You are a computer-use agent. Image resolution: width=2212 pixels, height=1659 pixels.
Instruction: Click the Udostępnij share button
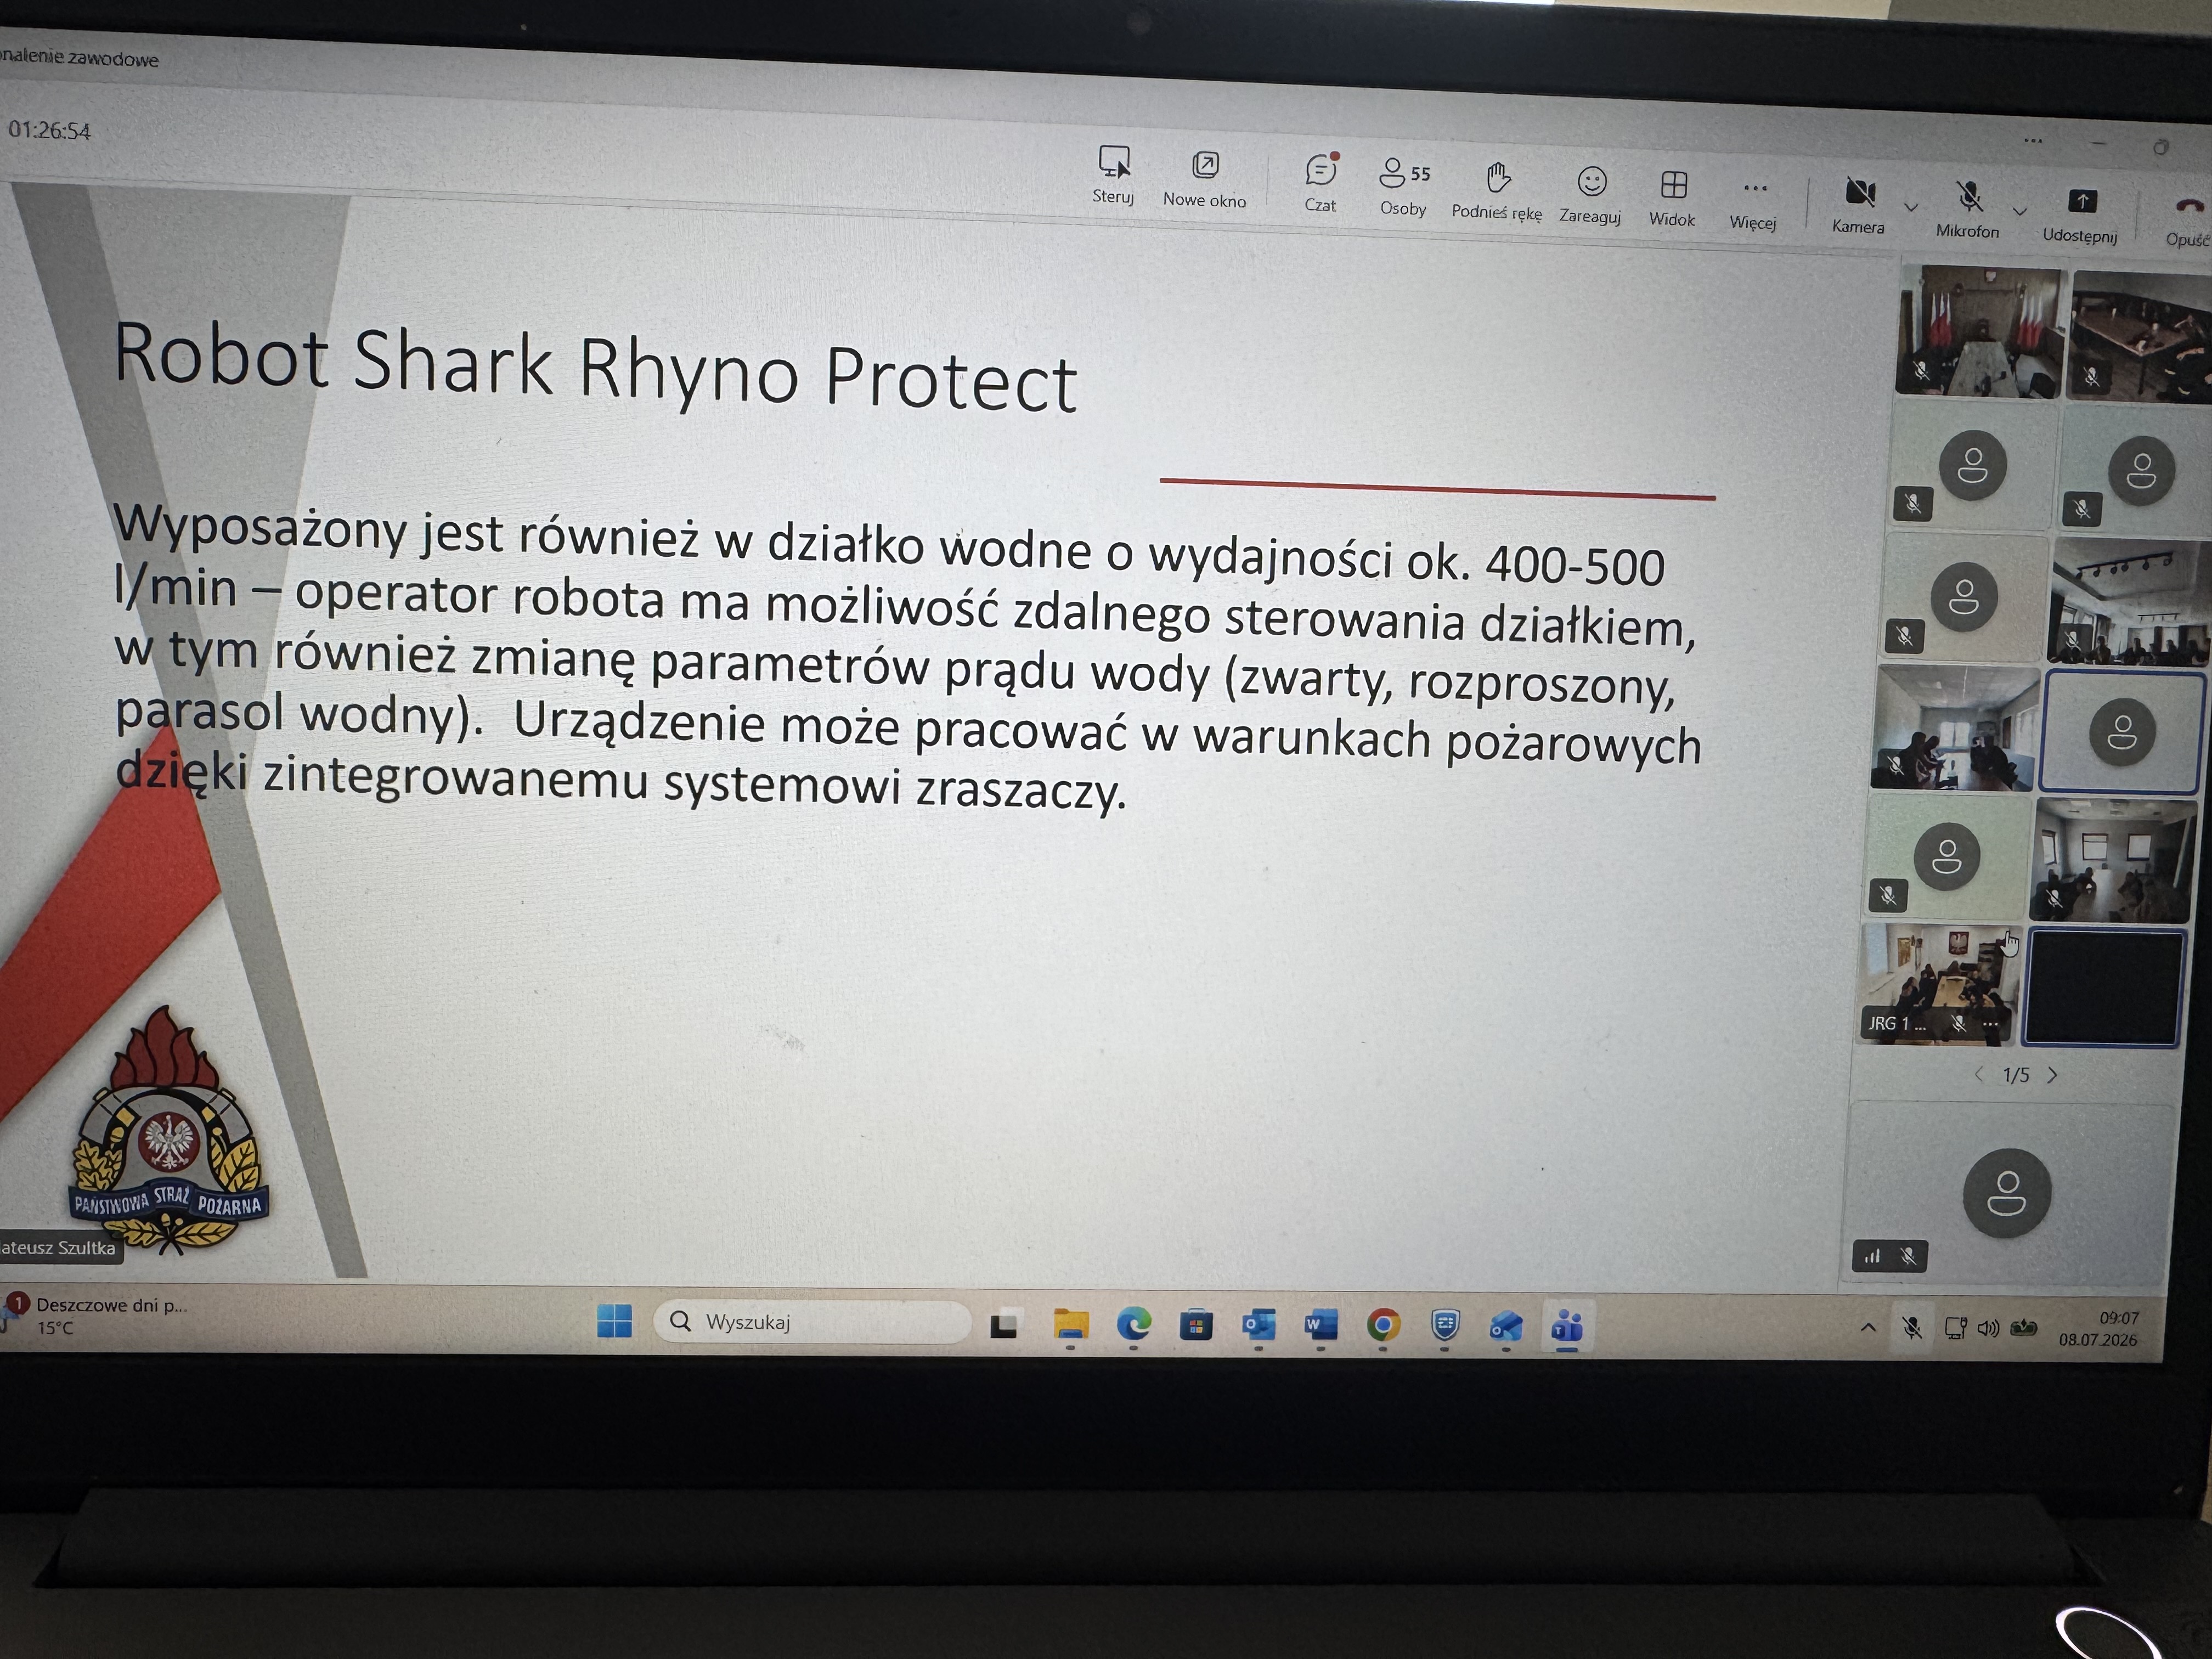pos(2081,216)
